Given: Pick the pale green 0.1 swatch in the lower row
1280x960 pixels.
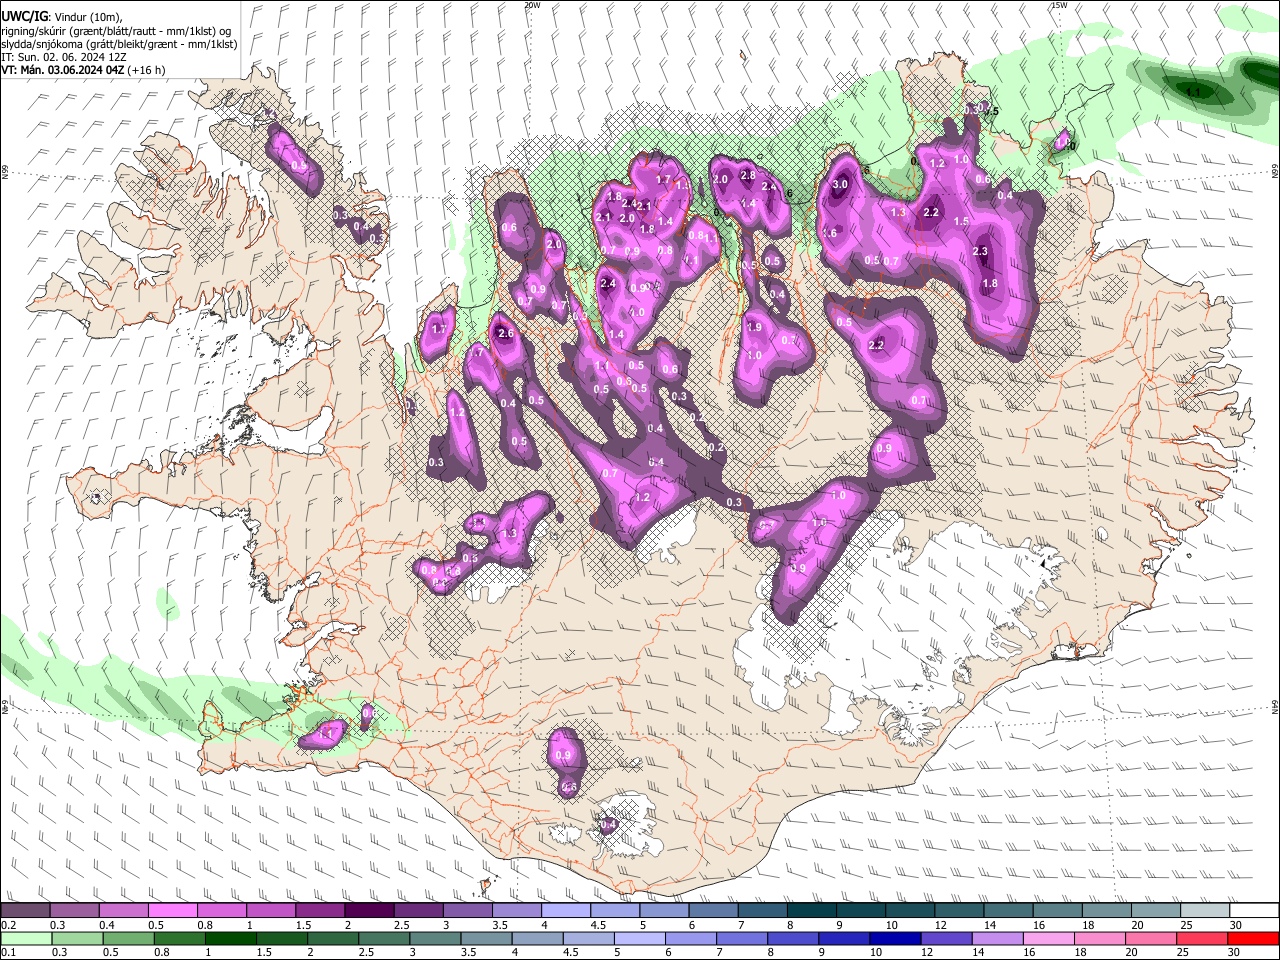Looking at the screenshot, I should click(x=26, y=938).
